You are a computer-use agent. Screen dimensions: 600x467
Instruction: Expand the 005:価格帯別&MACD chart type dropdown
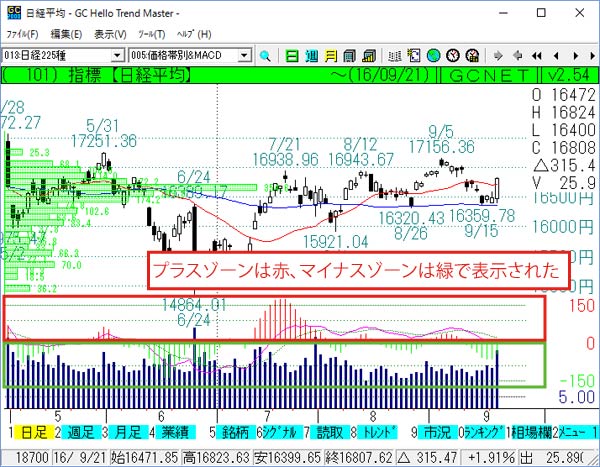click(x=245, y=56)
